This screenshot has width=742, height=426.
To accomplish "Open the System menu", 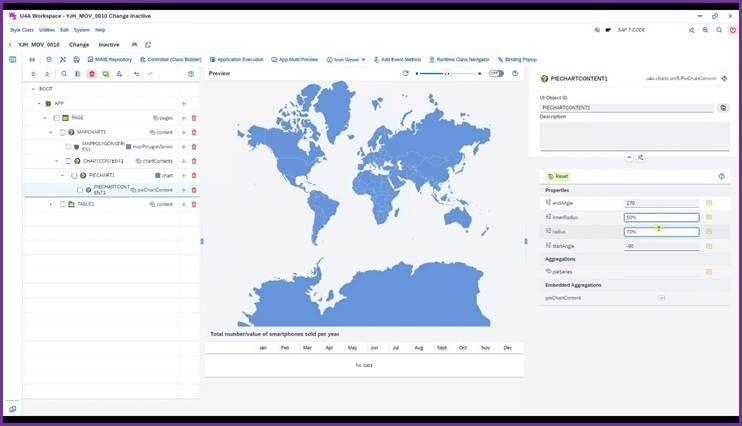I will click(82, 30).
